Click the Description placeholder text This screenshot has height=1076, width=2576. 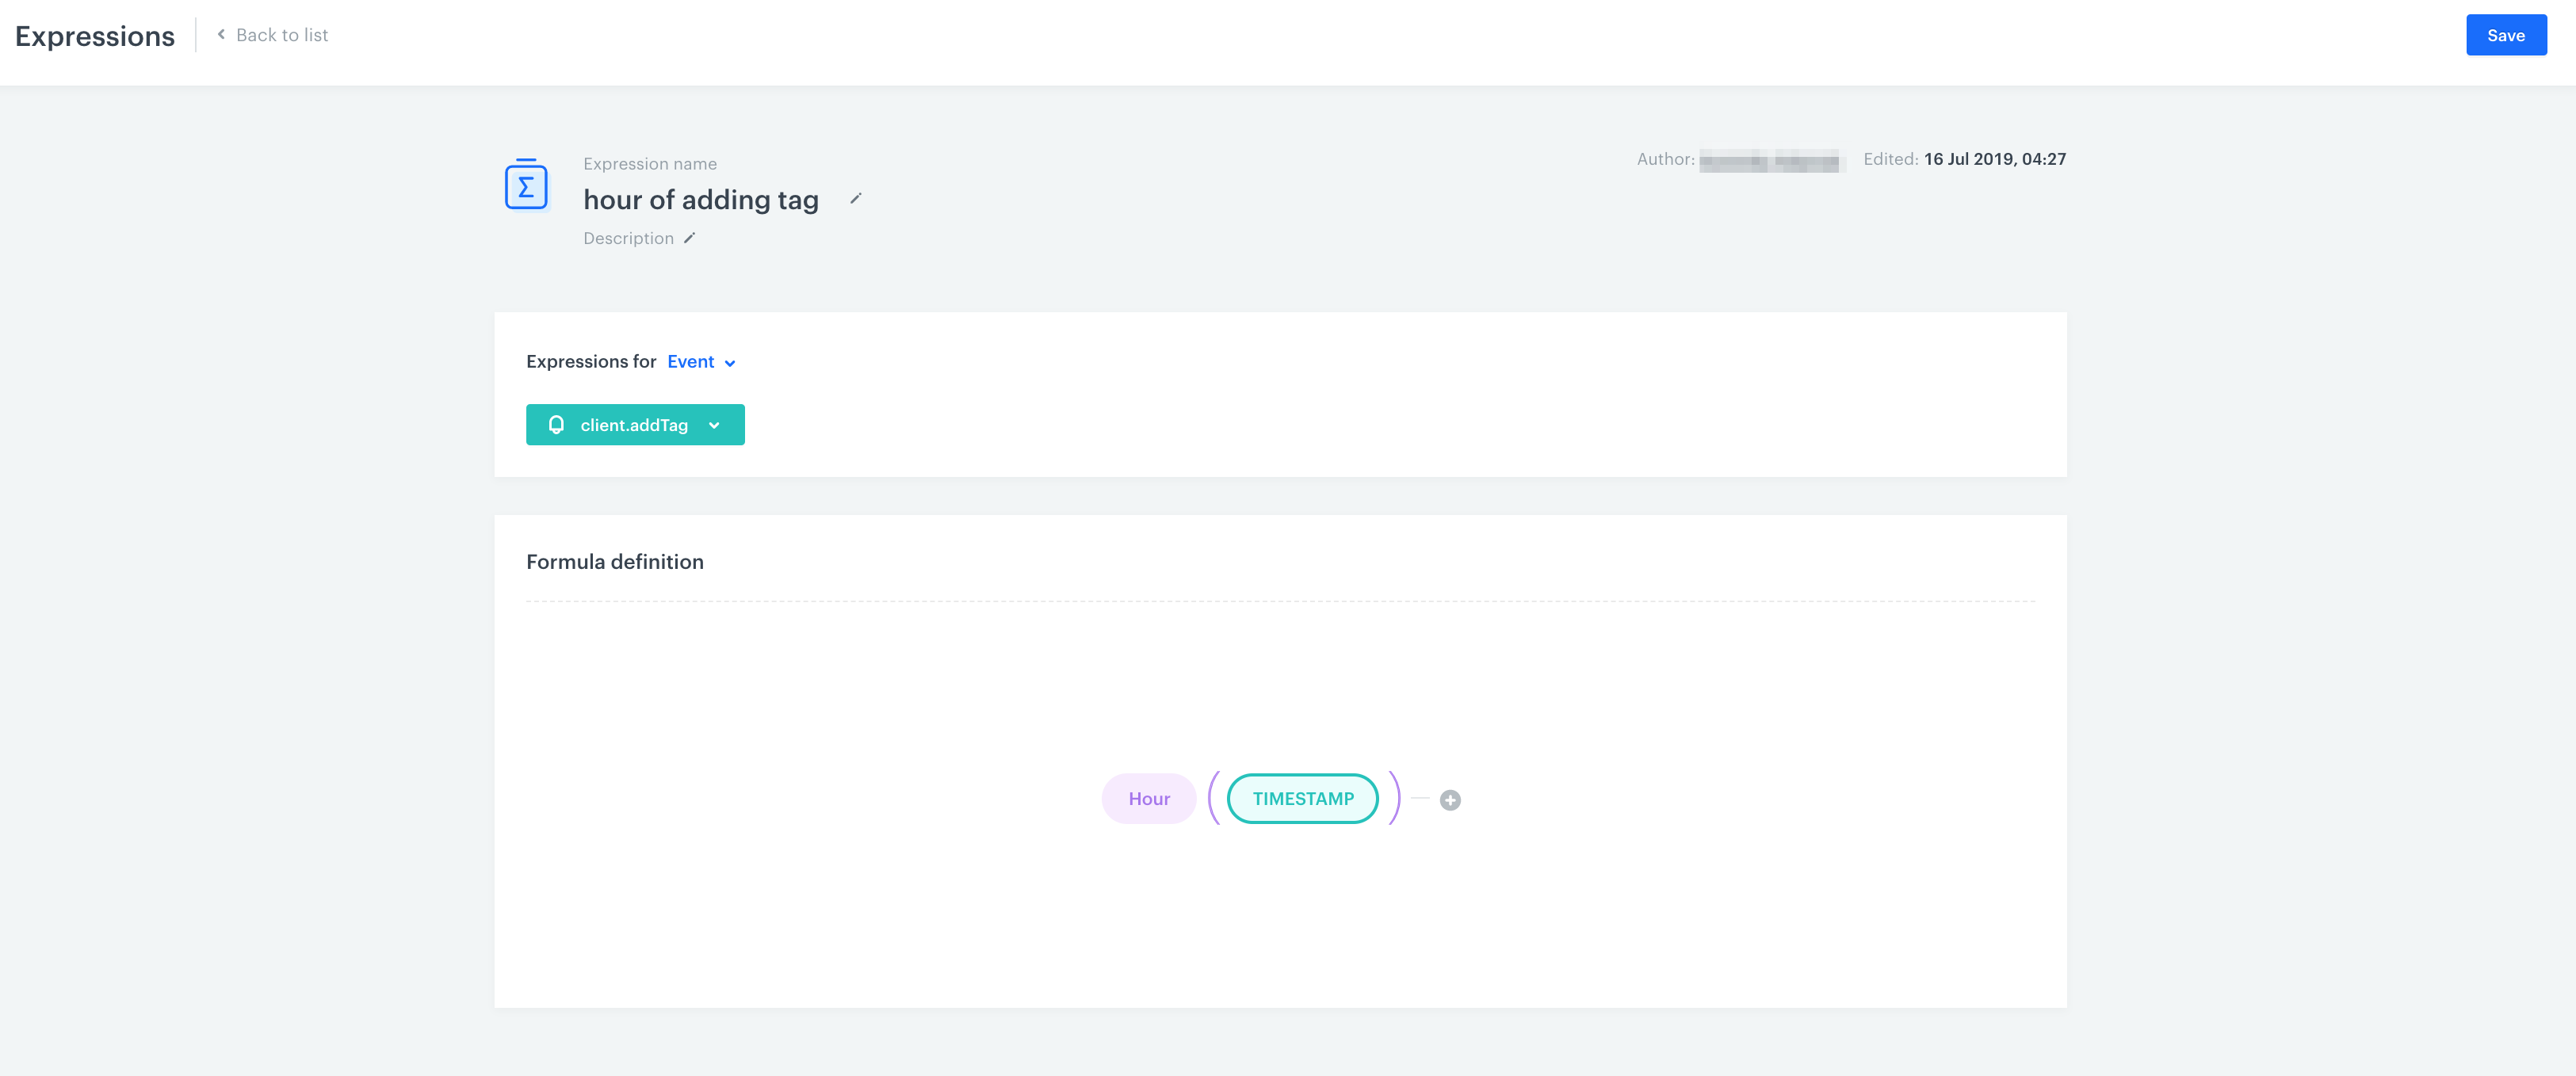click(628, 238)
